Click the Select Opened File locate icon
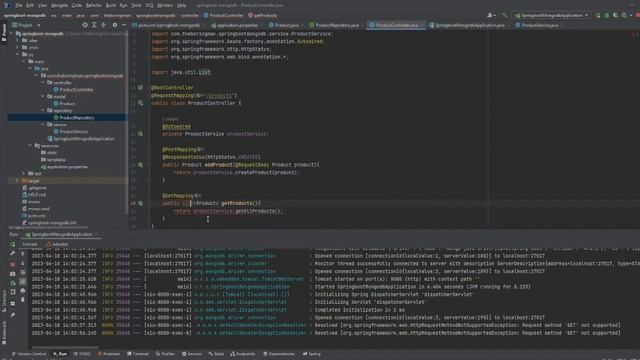Screen dimensions: 640x360 tap(85, 25)
